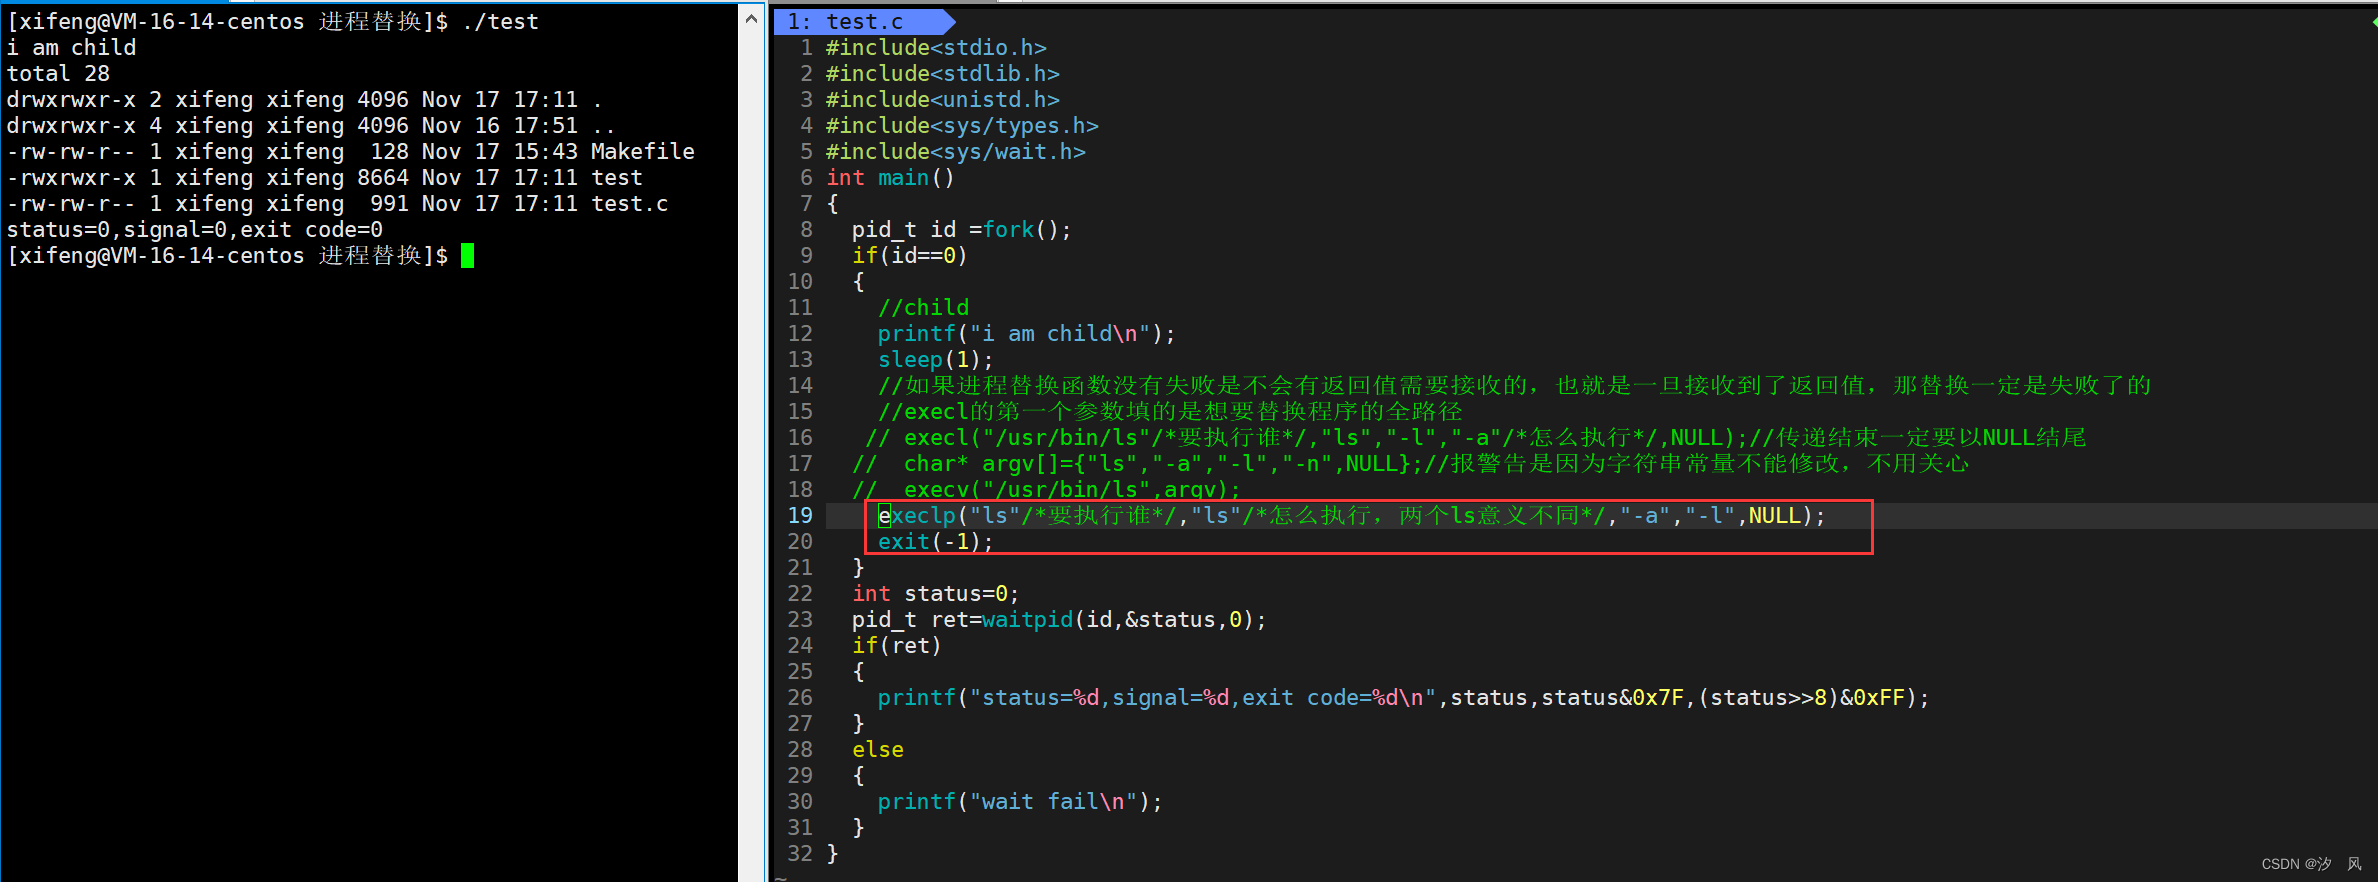Click line 2 '#include<stdlib.h>'
Image resolution: width=2378 pixels, height=882 pixels.
(x=942, y=74)
